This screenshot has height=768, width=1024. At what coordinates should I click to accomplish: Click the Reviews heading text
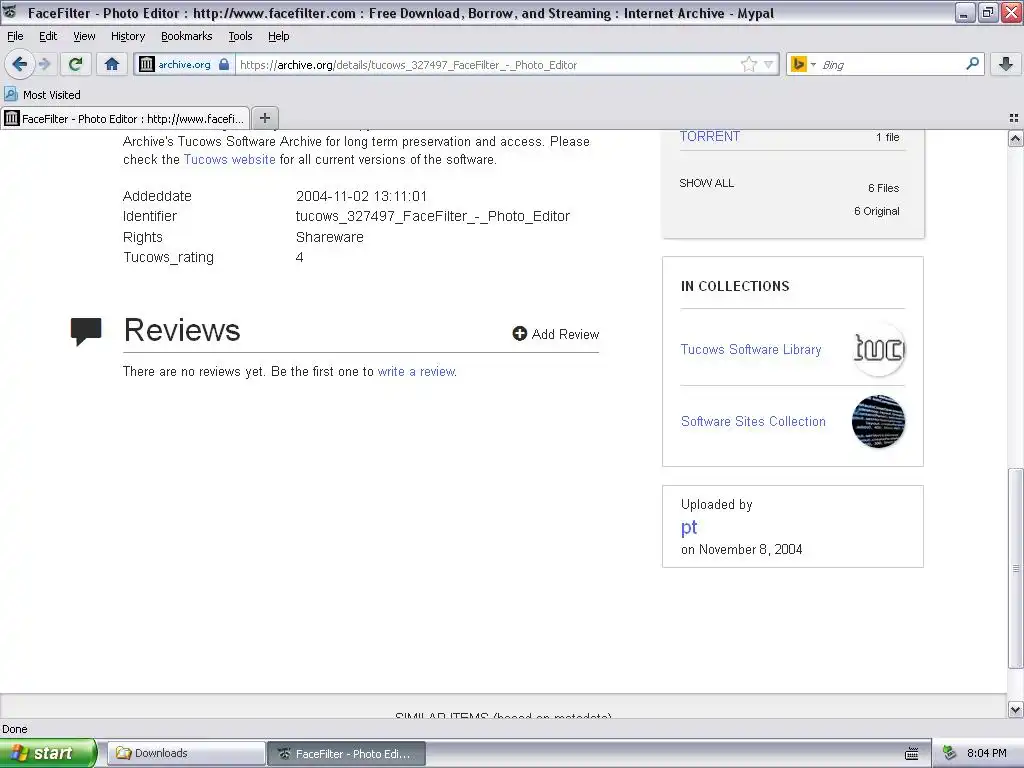(182, 330)
